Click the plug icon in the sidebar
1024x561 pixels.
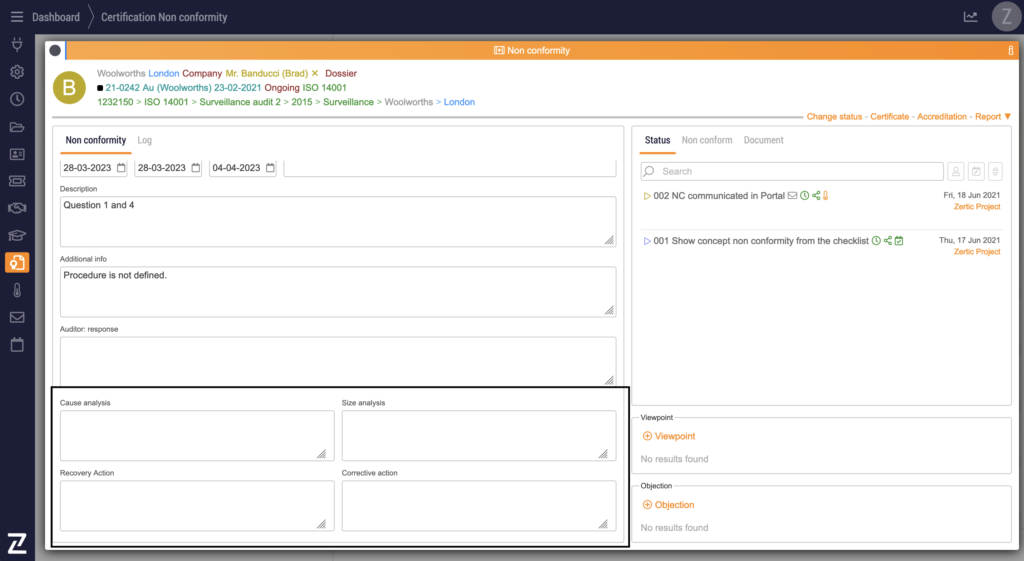[17, 45]
